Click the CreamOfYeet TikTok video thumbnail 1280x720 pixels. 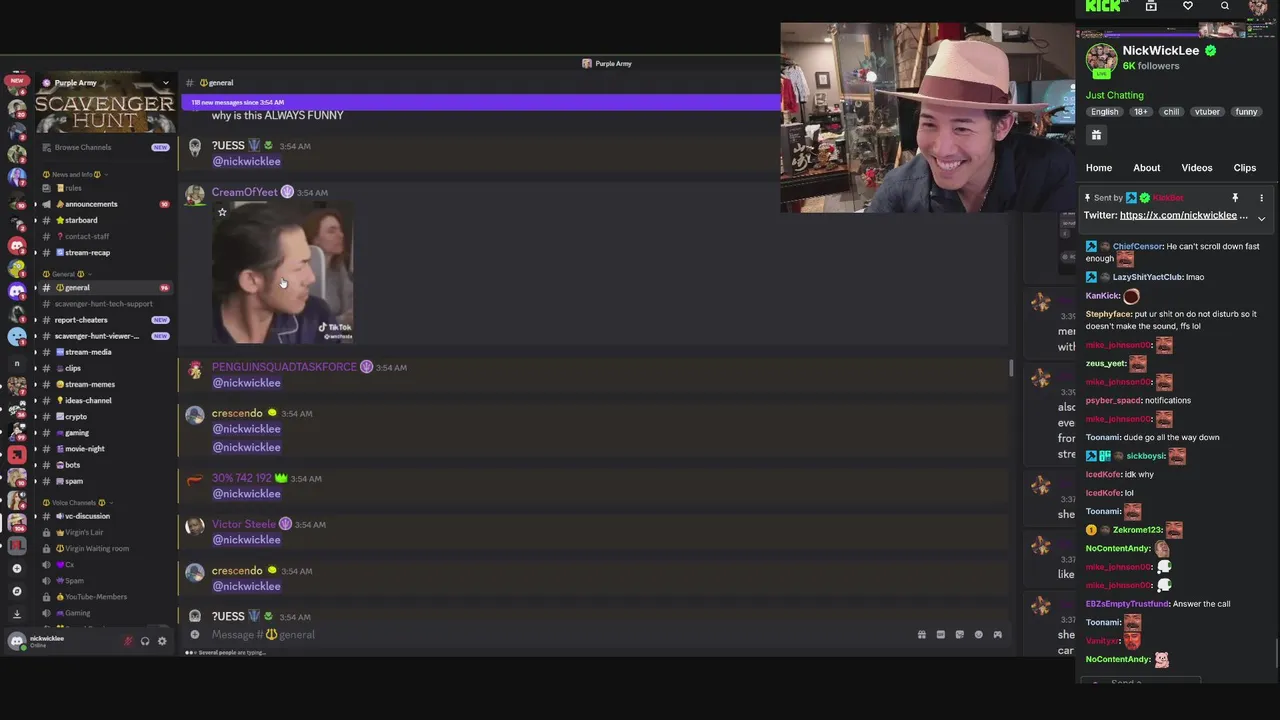282,272
